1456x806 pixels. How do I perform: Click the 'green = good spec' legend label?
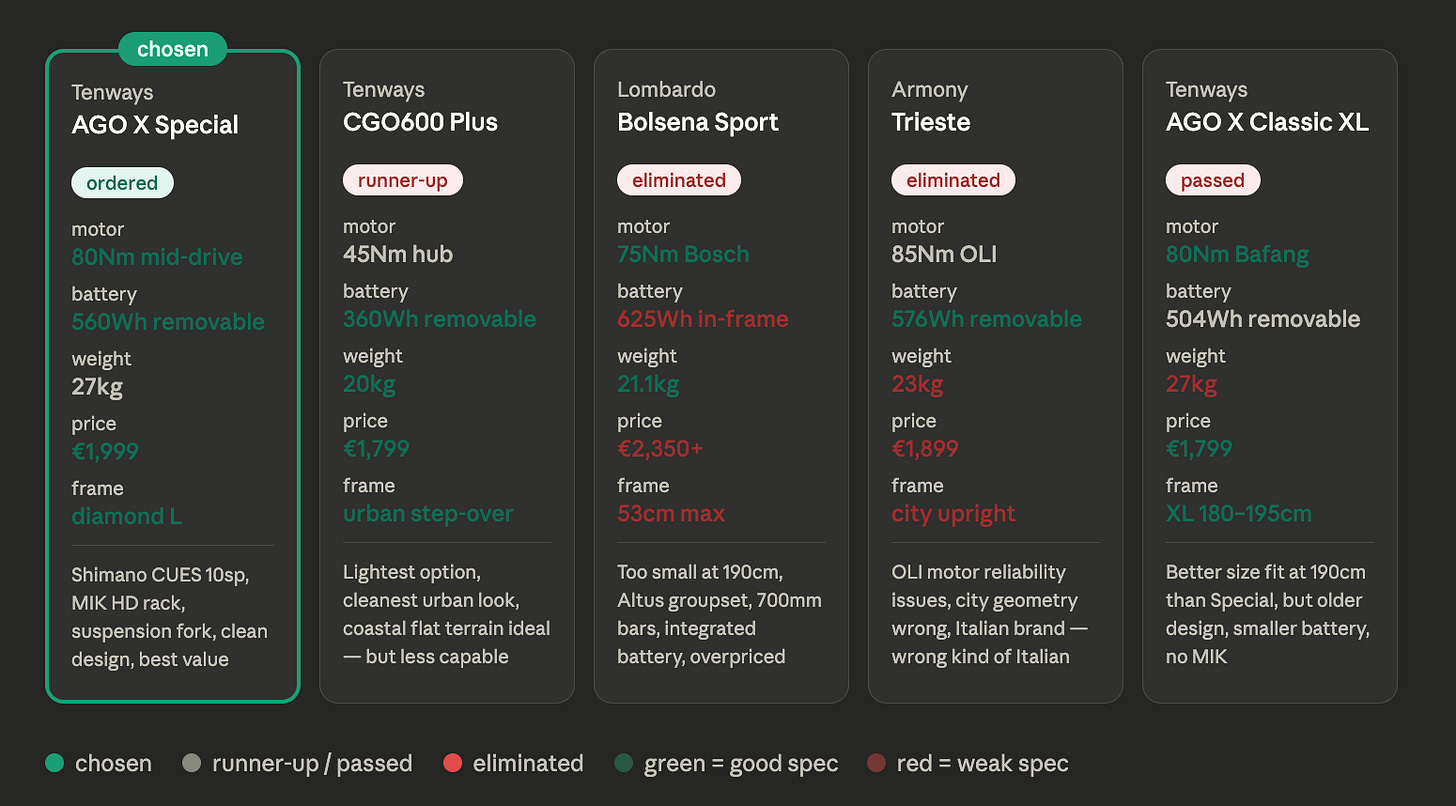coord(741,764)
